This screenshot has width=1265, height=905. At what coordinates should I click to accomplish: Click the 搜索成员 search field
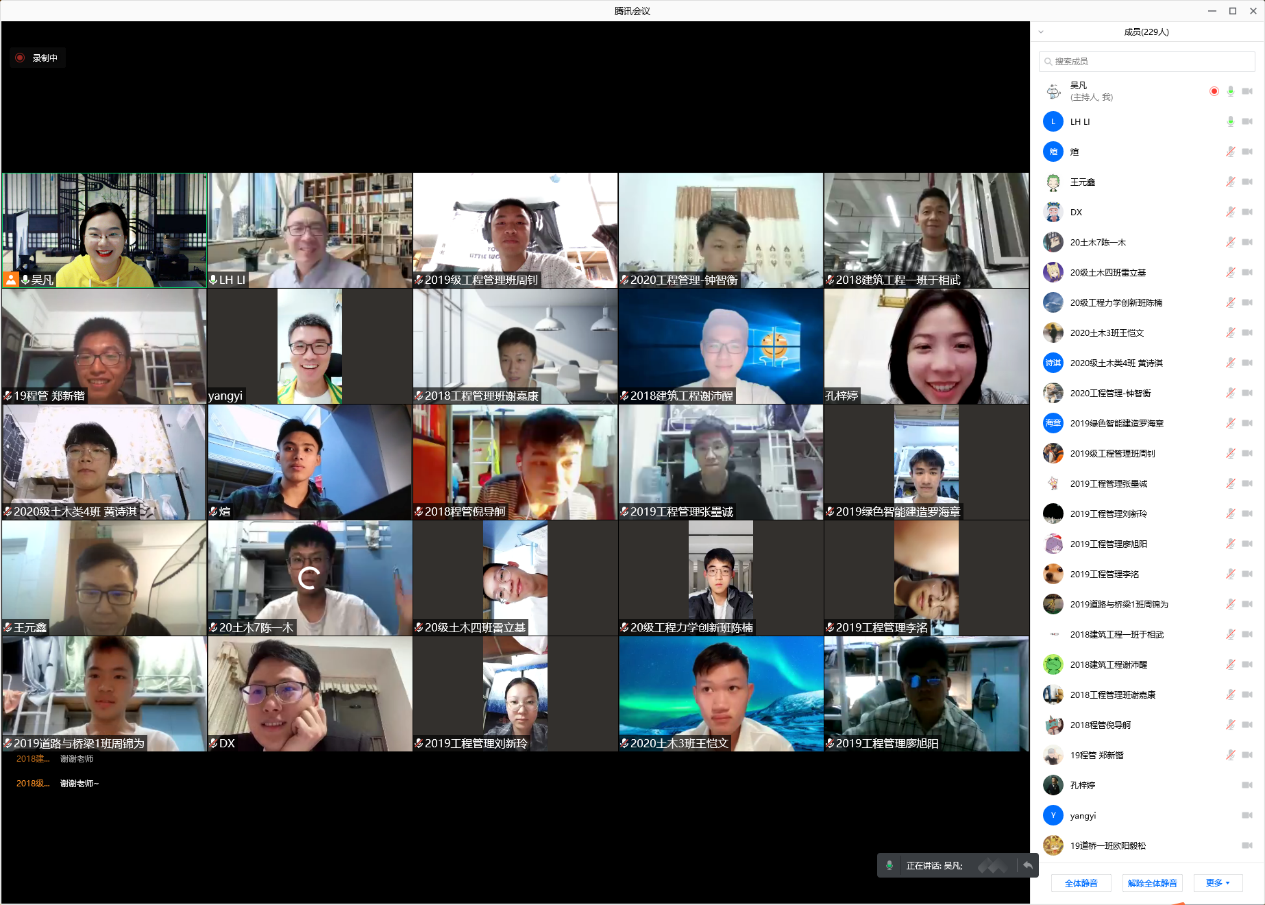pyautogui.click(x=1147, y=61)
